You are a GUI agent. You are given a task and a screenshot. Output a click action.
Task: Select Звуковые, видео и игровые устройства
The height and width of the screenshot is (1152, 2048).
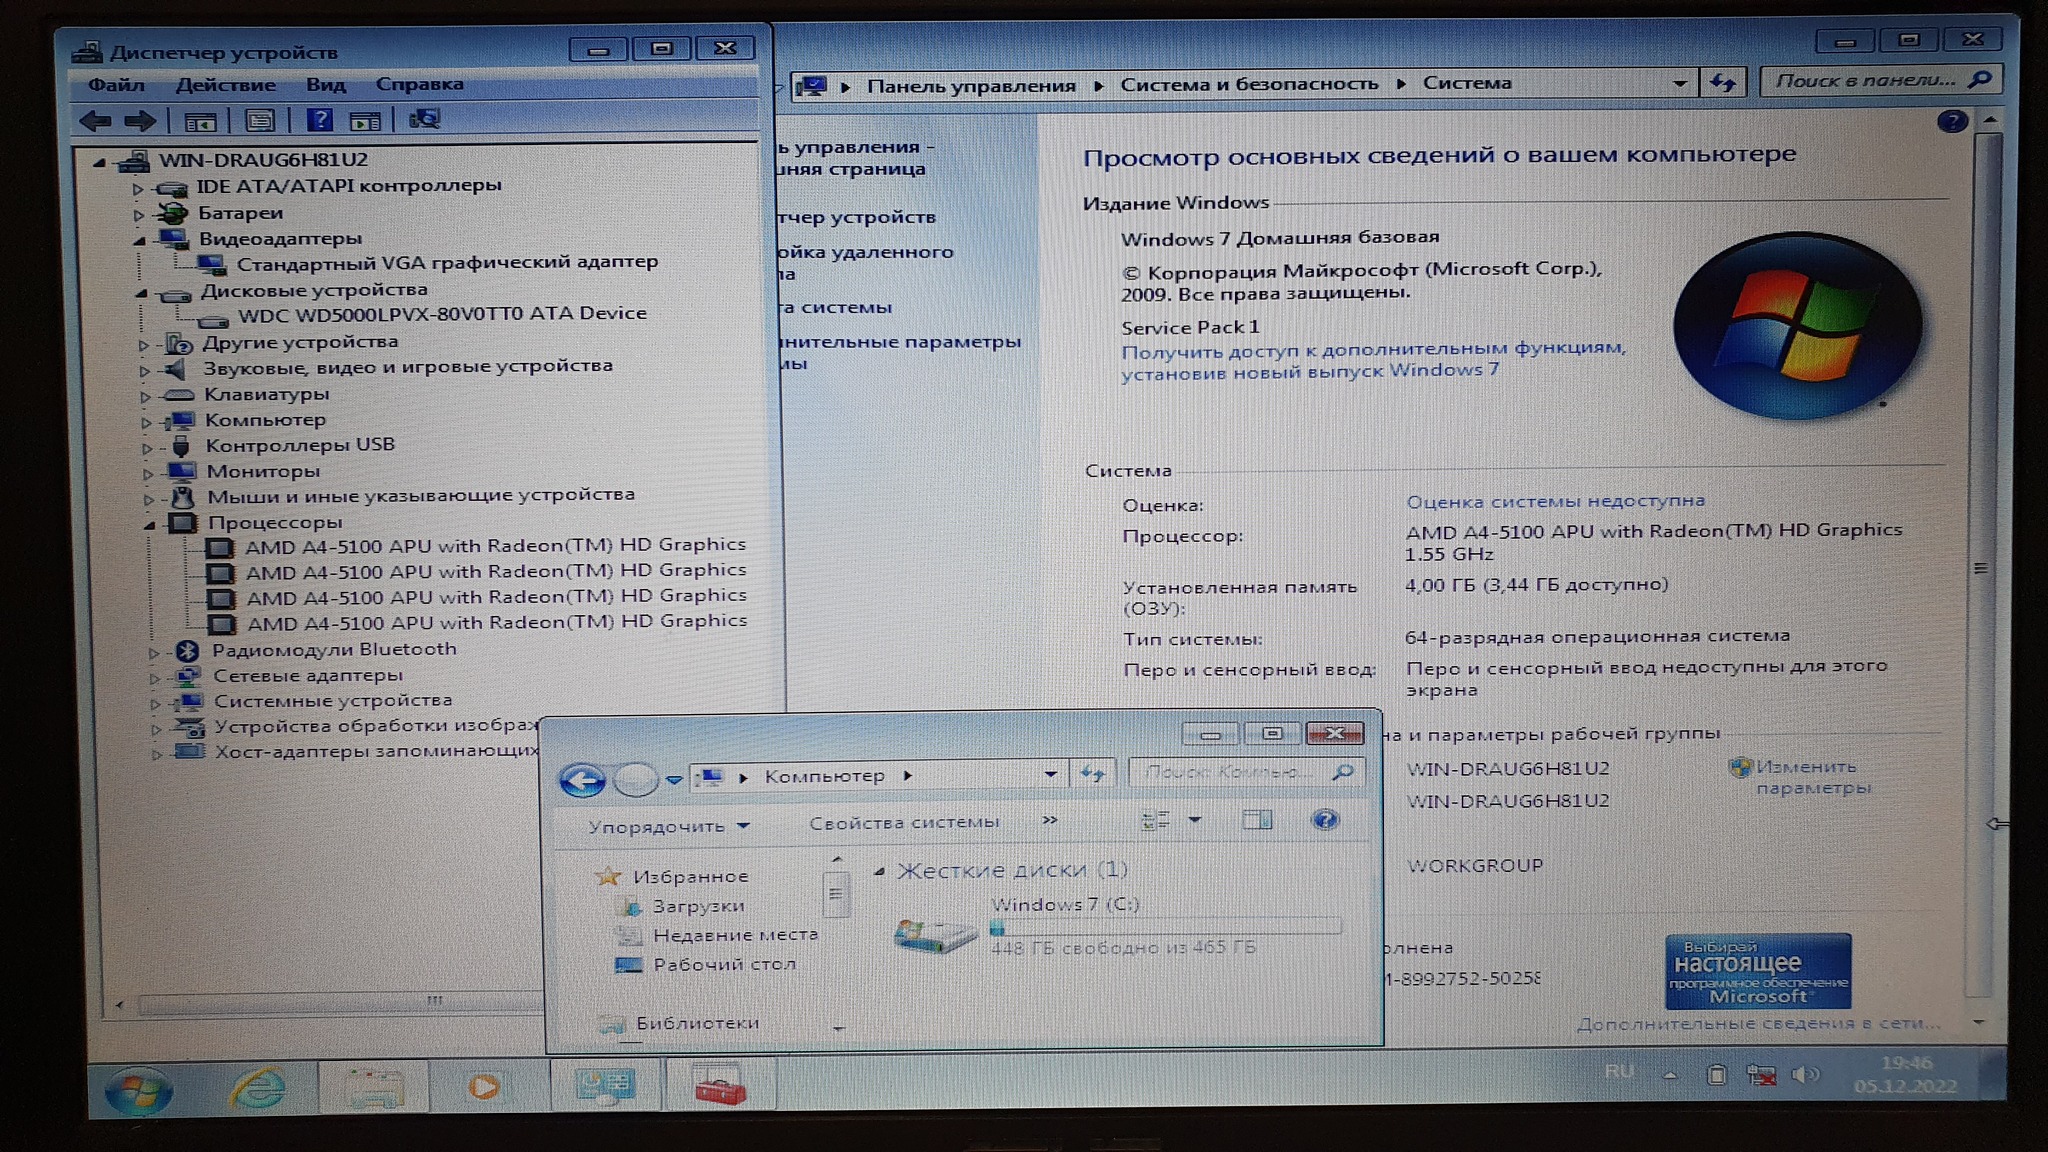408,367
